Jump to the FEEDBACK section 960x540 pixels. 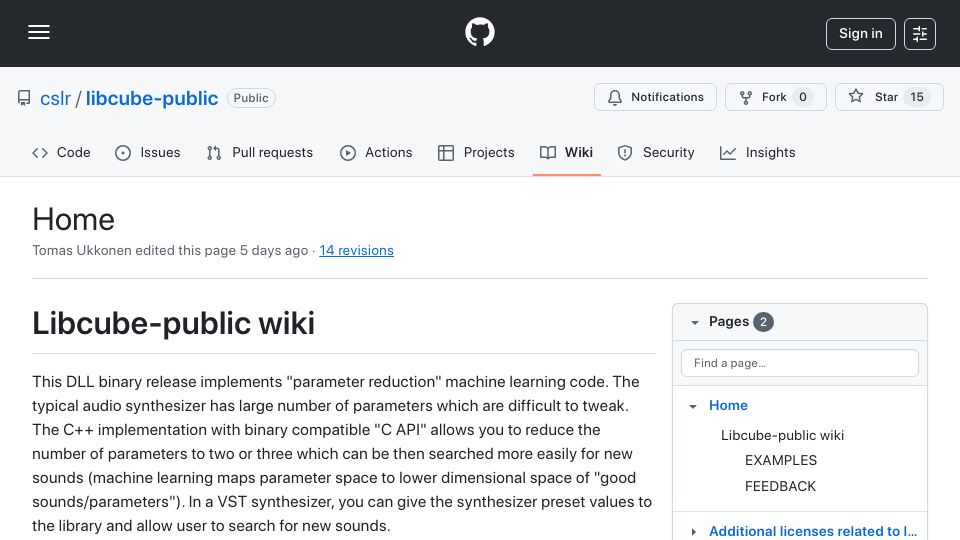[780, 486]
